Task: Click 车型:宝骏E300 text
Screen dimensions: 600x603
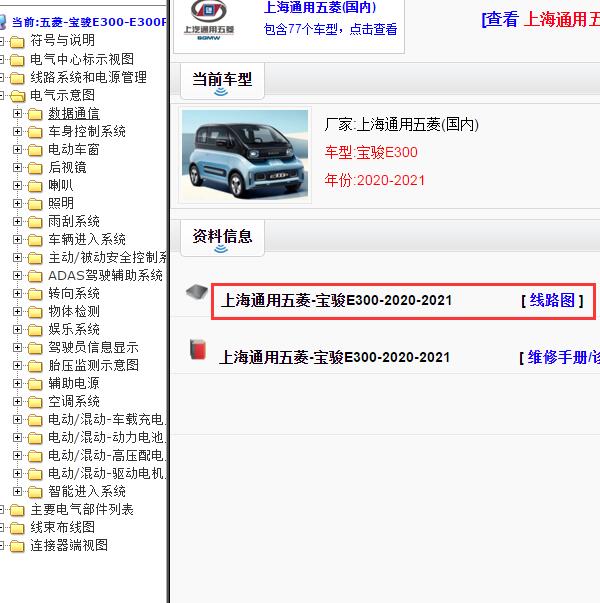Action: (371, 153)
